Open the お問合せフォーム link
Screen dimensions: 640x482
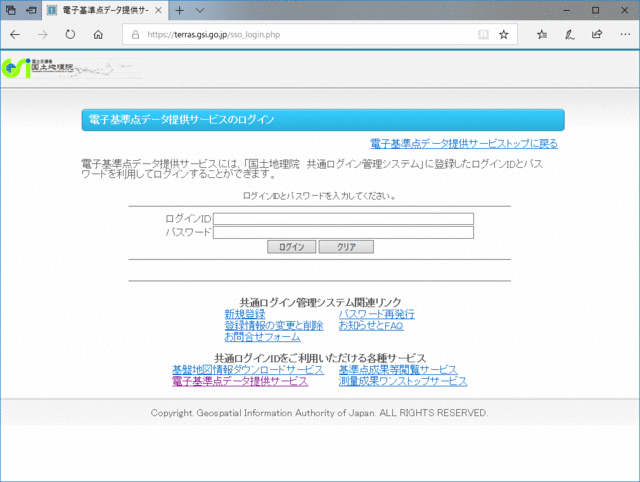click(x=262, y=337)
